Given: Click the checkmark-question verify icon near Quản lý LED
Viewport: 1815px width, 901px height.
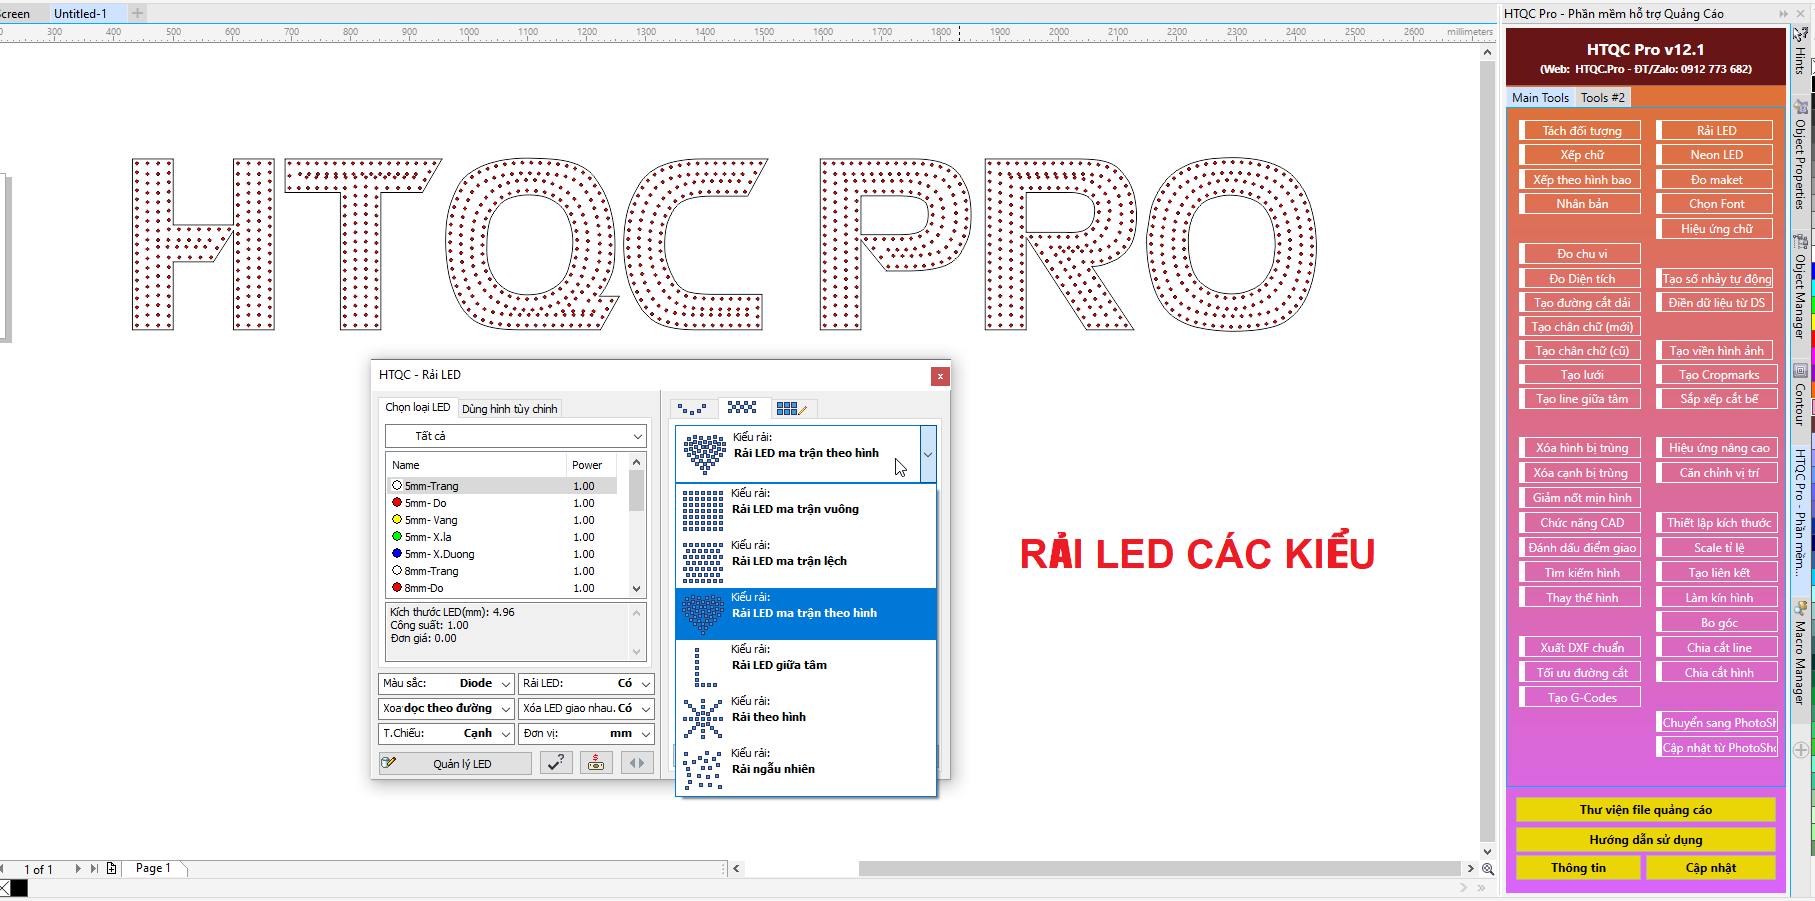Looking at the screenshot, I should (556, 762).
